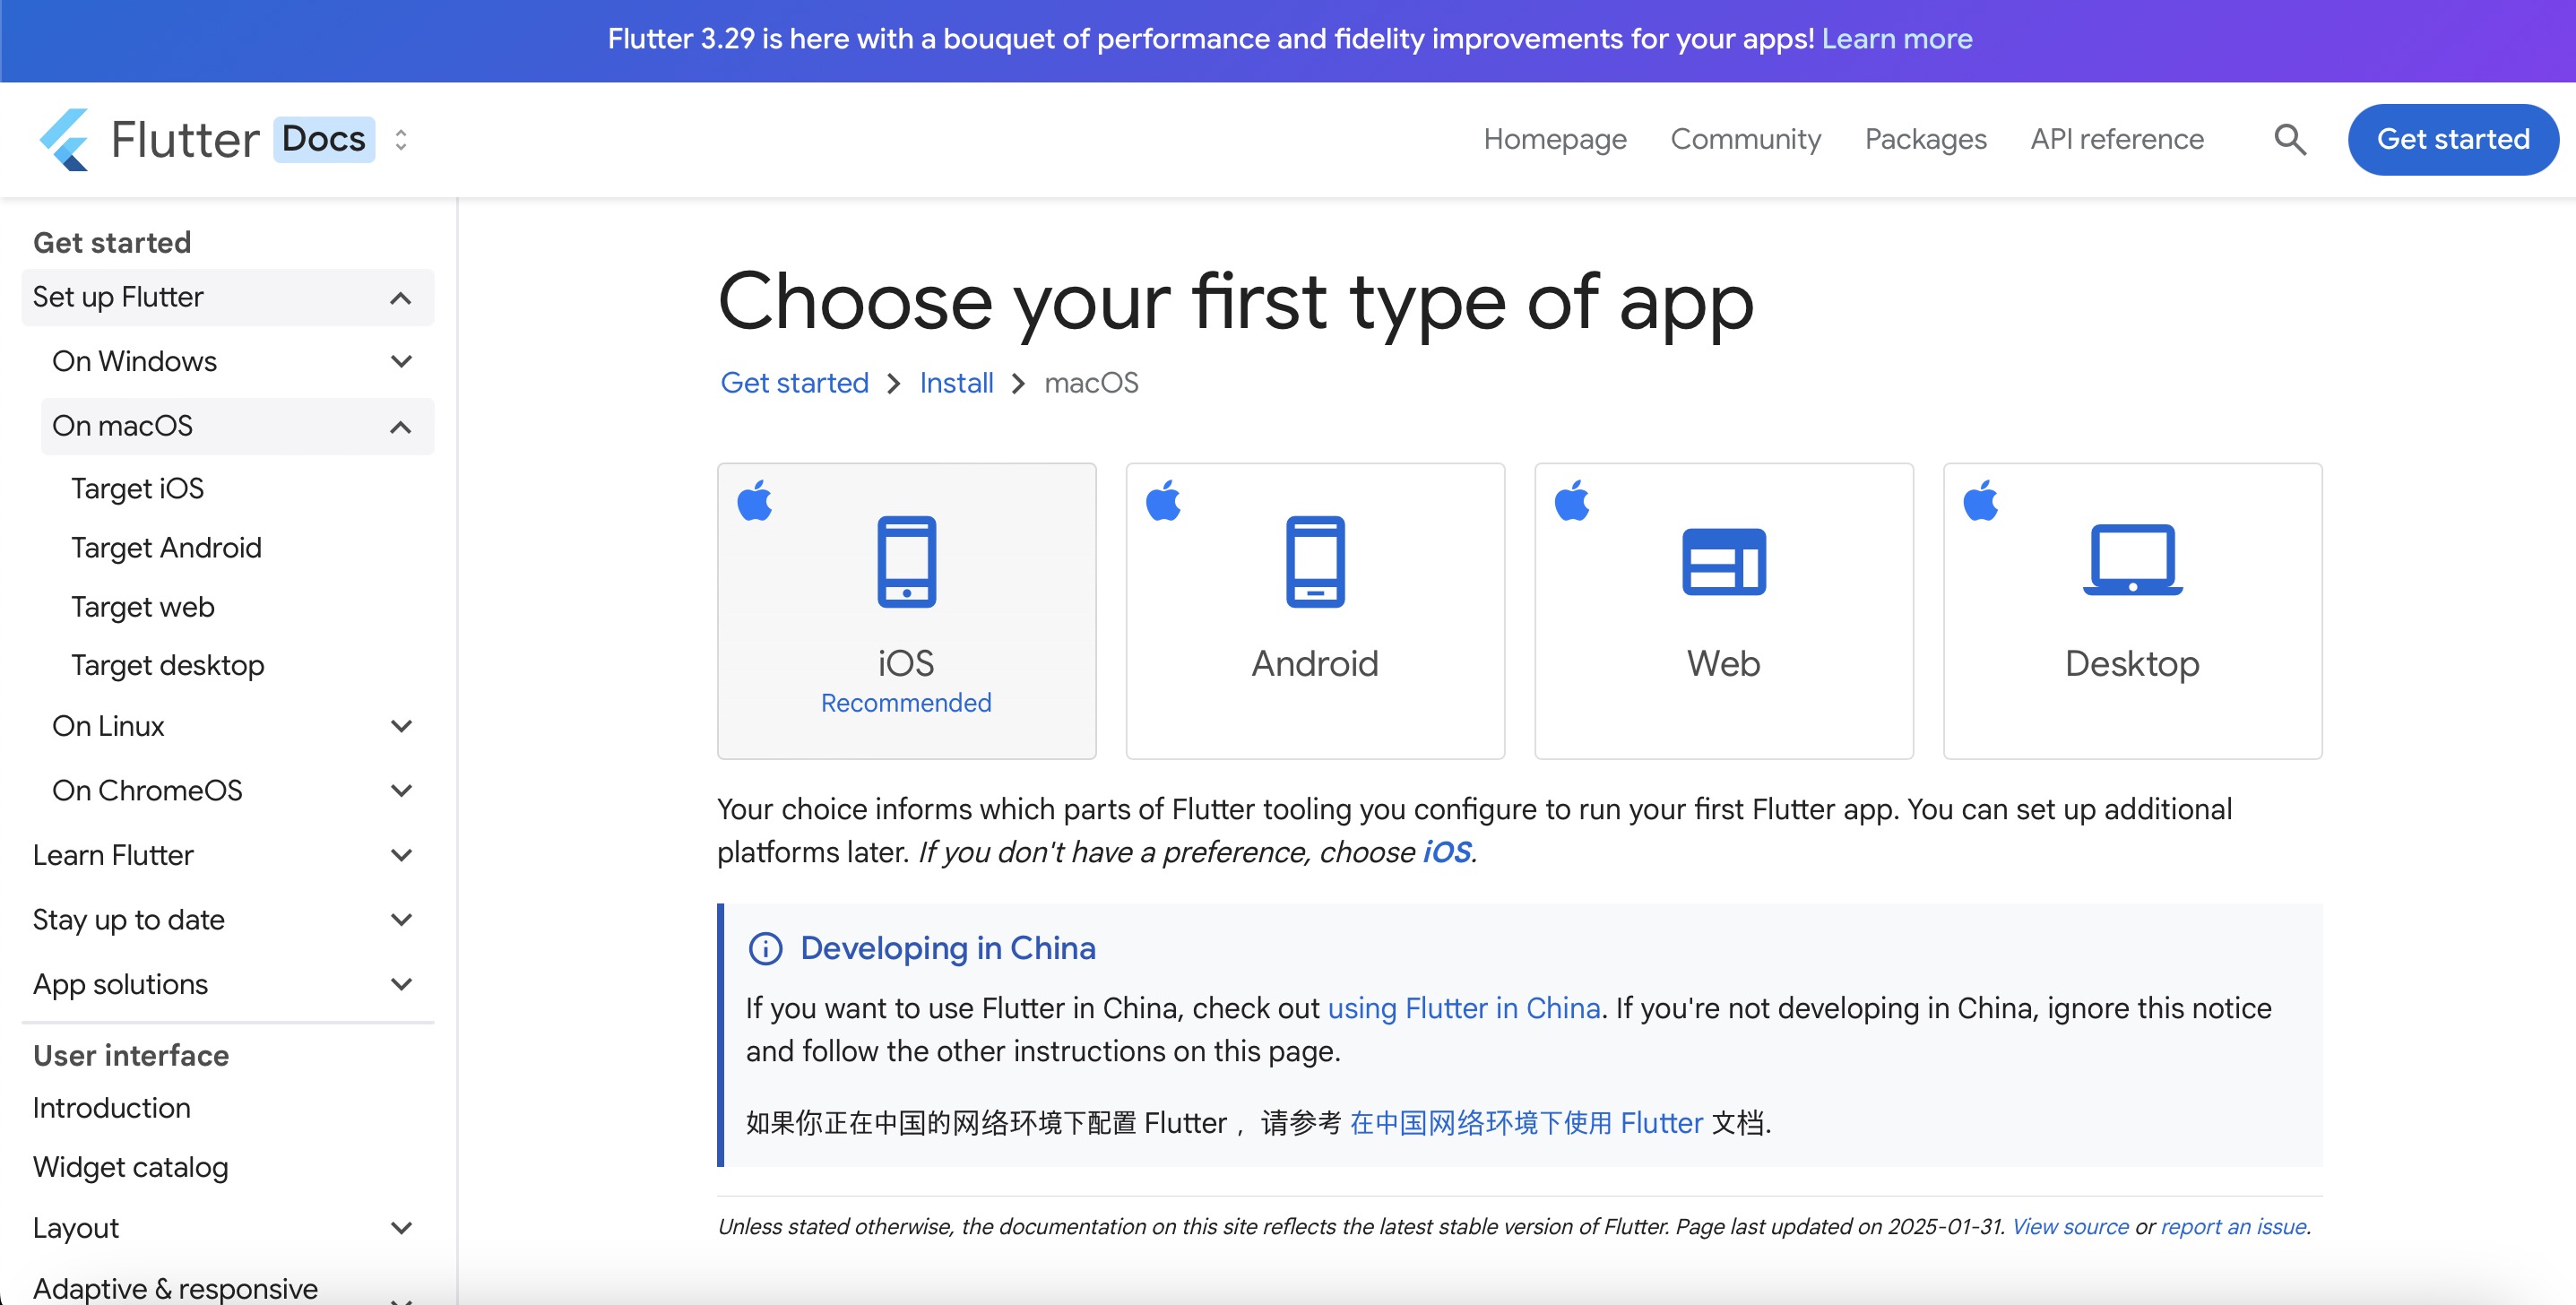Expand the Stay up to date chevron
2576x1305 pixels.
(x=401, y=919)
